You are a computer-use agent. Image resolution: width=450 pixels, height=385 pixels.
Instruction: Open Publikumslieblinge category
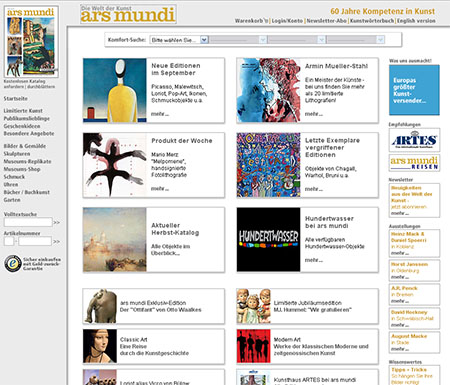tap(27, 118)
